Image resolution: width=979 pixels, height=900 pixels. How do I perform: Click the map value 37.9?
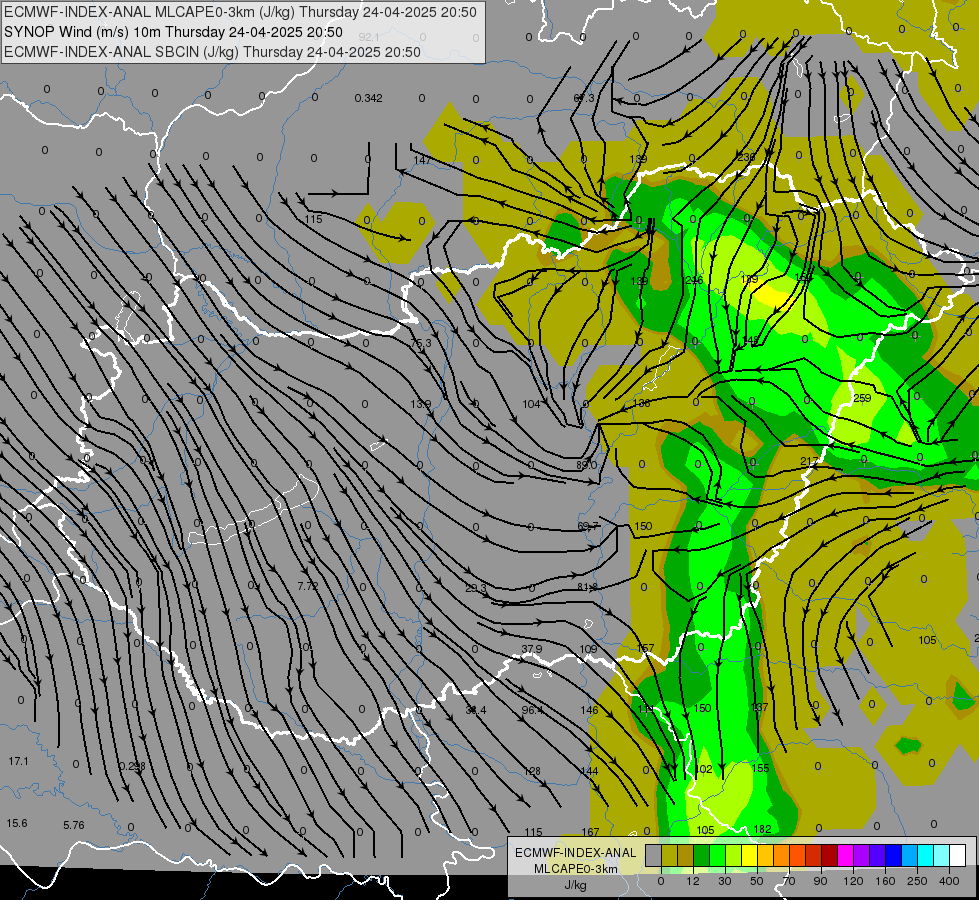(x=531, y=649)
